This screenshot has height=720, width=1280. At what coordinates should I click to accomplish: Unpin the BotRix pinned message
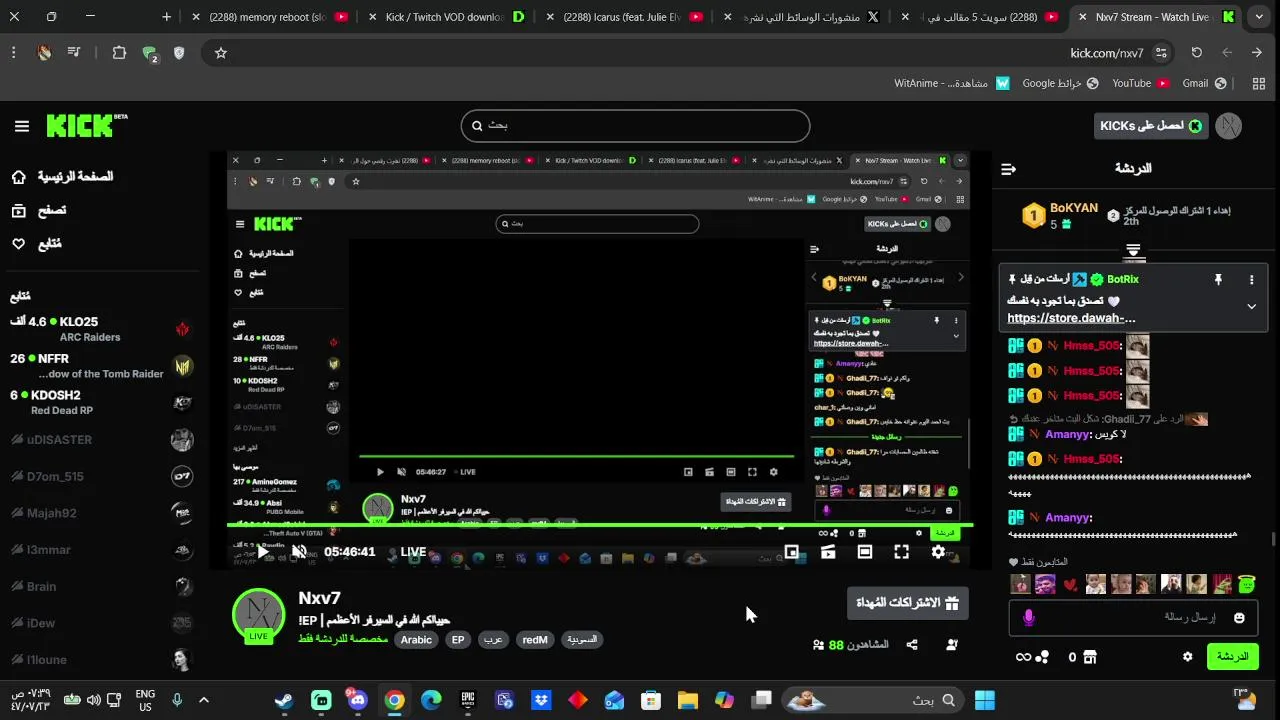(1218, 280)
